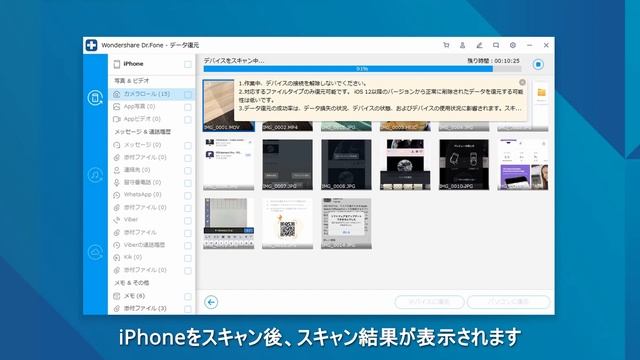Click the パソコンに復元 button
Image resolution: width=640 pixels, height=360 pixels.
509,302
